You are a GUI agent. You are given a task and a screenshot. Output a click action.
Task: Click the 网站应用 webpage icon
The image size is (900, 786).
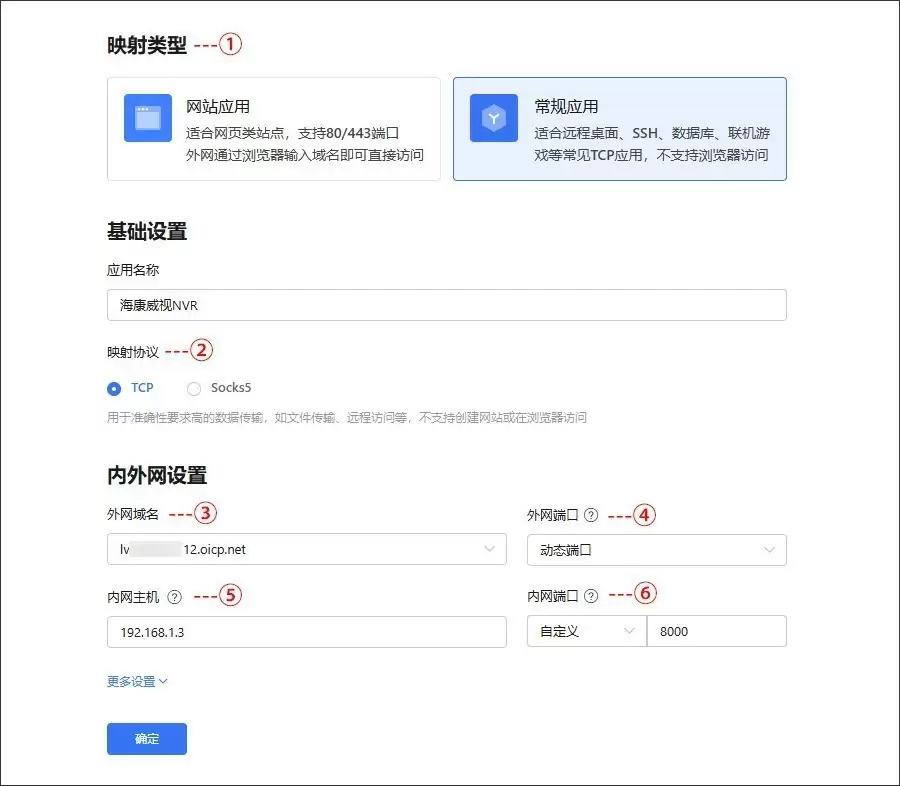[146, 118]
